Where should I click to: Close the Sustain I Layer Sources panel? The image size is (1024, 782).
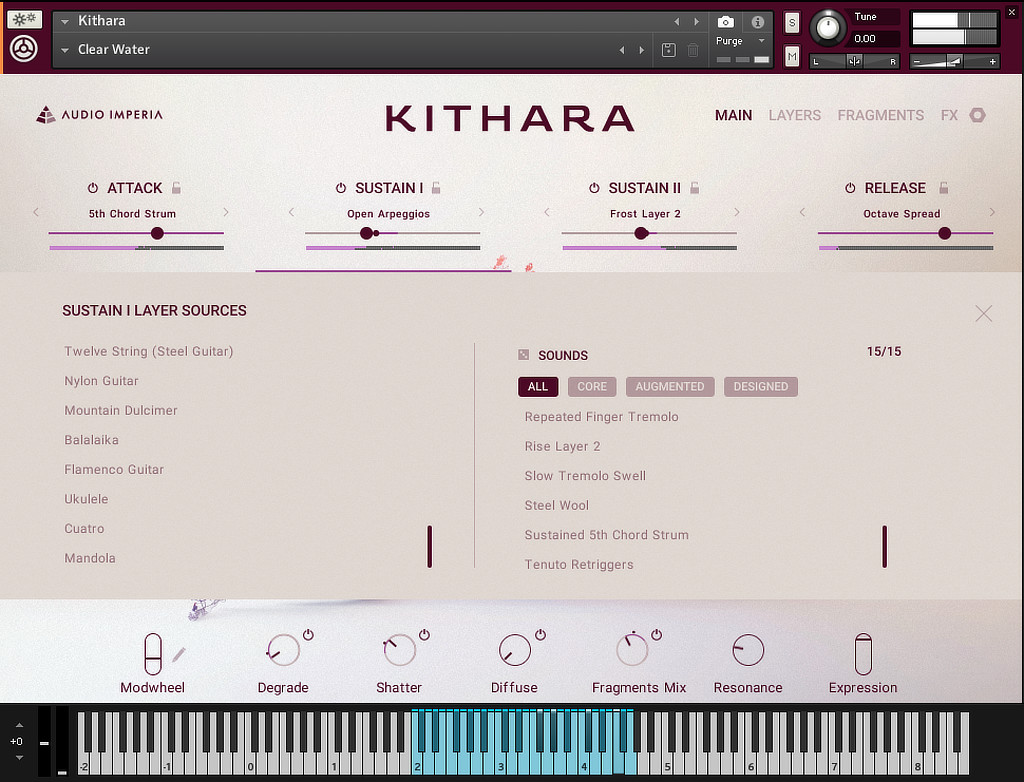click(984, 314)
